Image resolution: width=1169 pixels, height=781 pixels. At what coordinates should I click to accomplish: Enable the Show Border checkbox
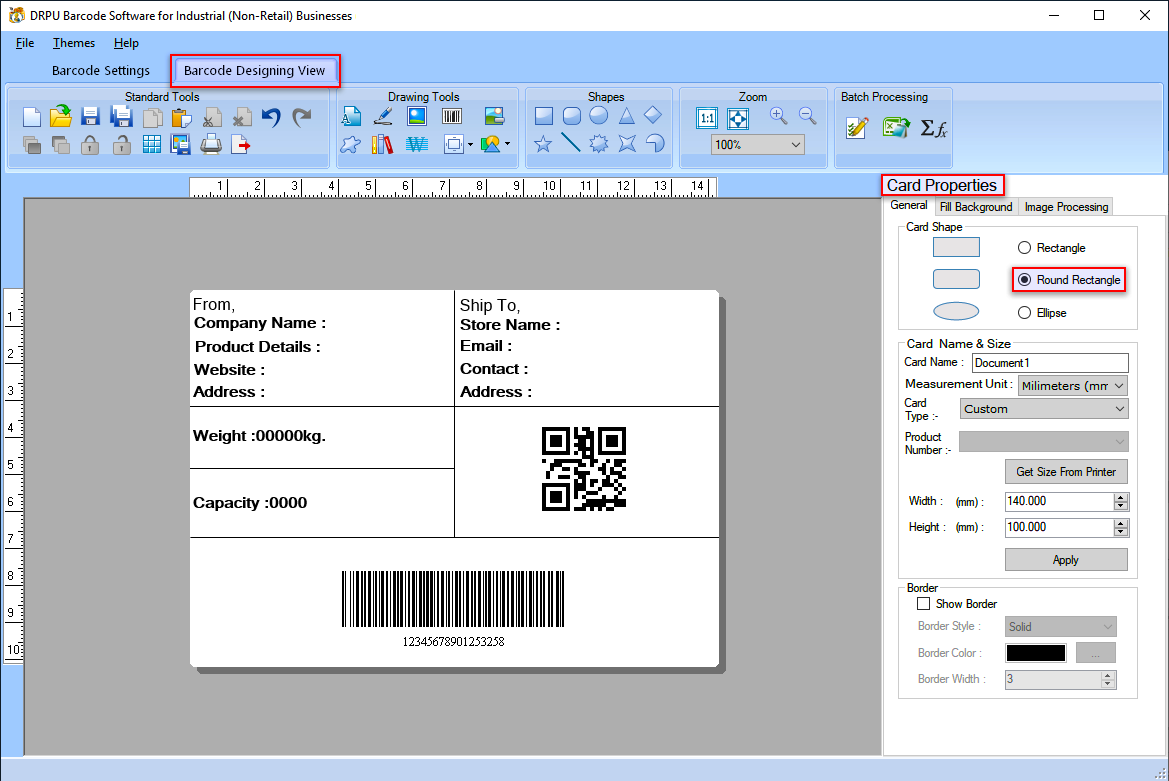click(x=923, y=604)
